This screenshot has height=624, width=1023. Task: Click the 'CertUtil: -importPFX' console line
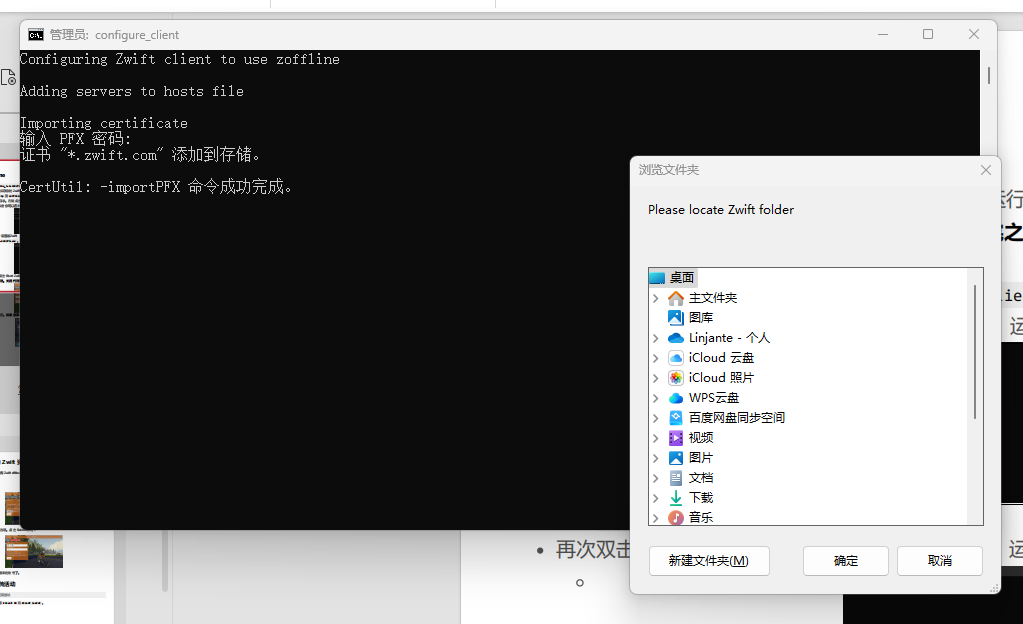[x=156, y=187]
